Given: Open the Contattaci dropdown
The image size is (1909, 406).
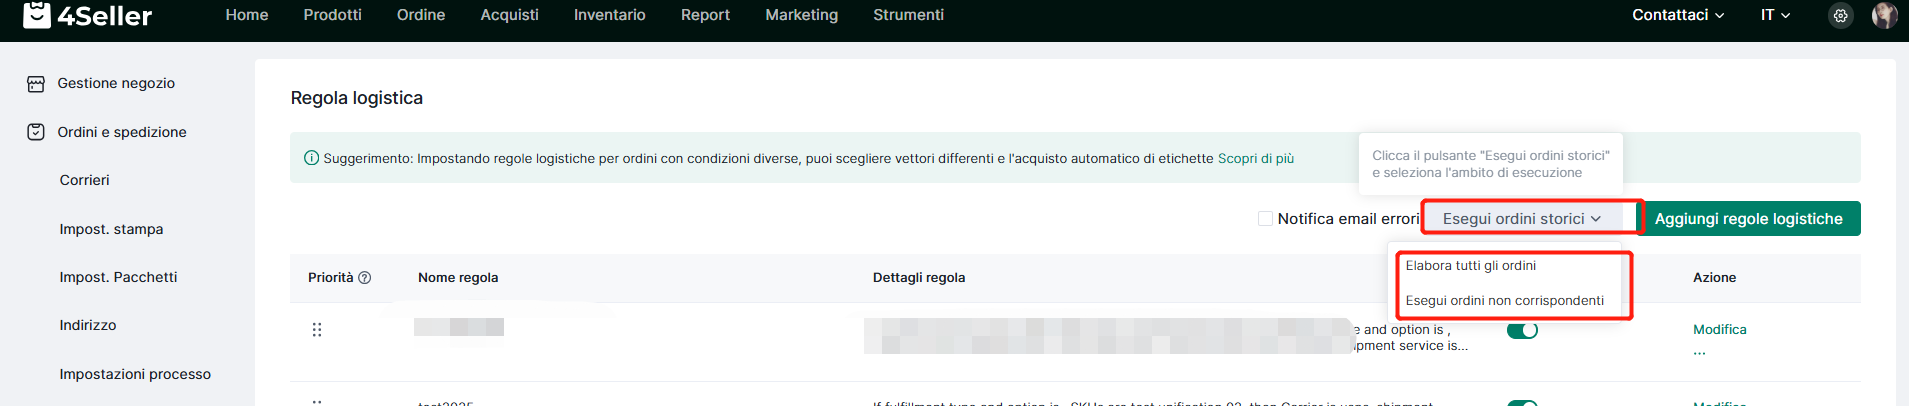Looking at the screenshot, I should 1678,15.
